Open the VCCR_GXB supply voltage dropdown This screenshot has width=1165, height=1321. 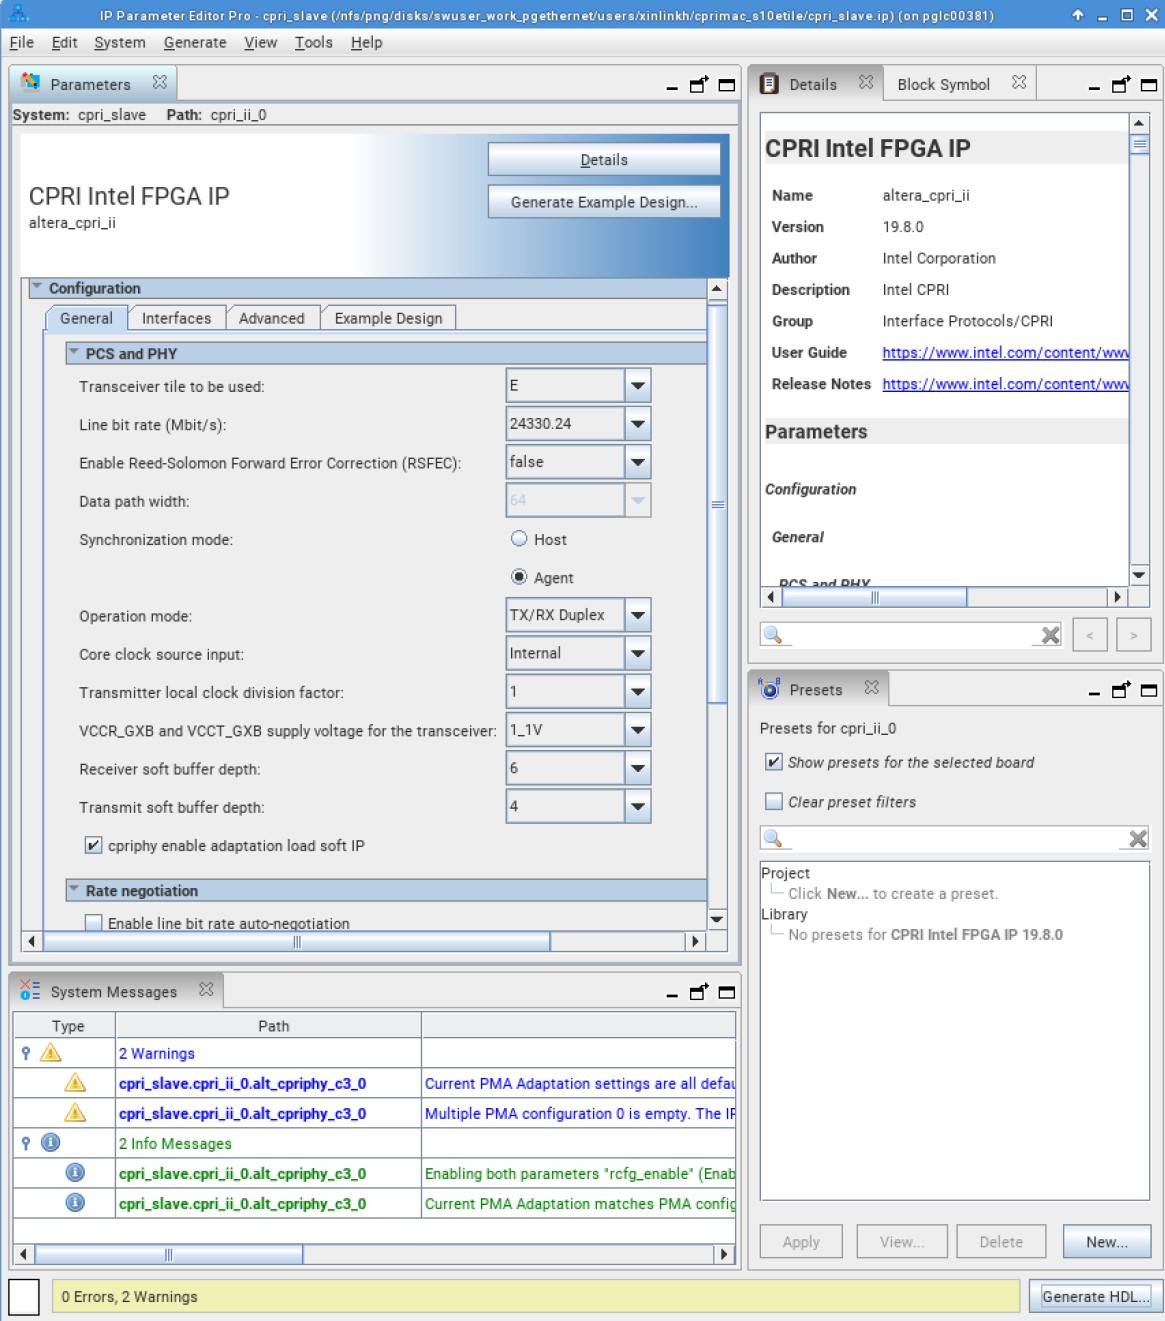point(638,730)
